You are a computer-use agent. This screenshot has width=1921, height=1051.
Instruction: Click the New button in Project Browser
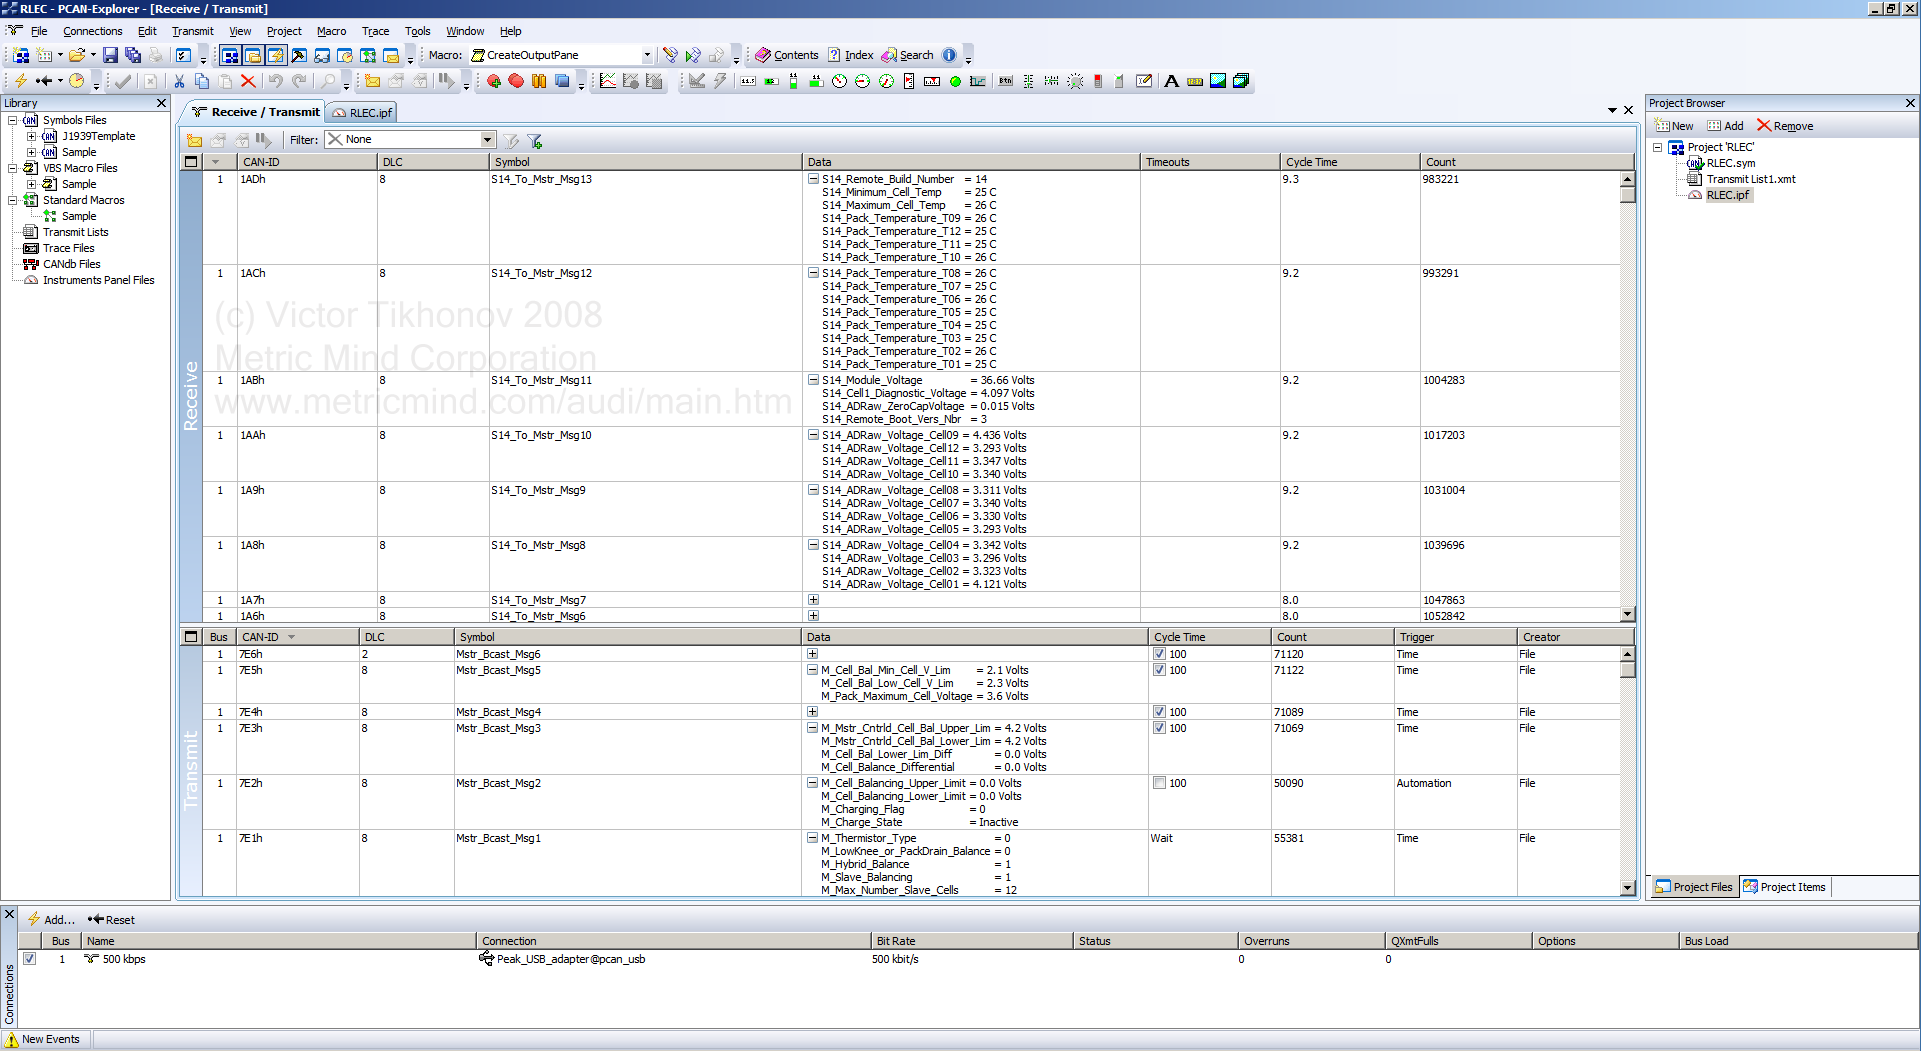tap(1674, 126)
